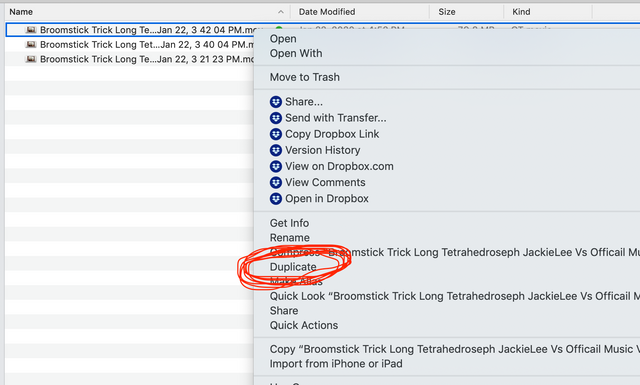
Task: Click the movie file icon for 3 42 04 PM
Action: [x=31, y=30]
